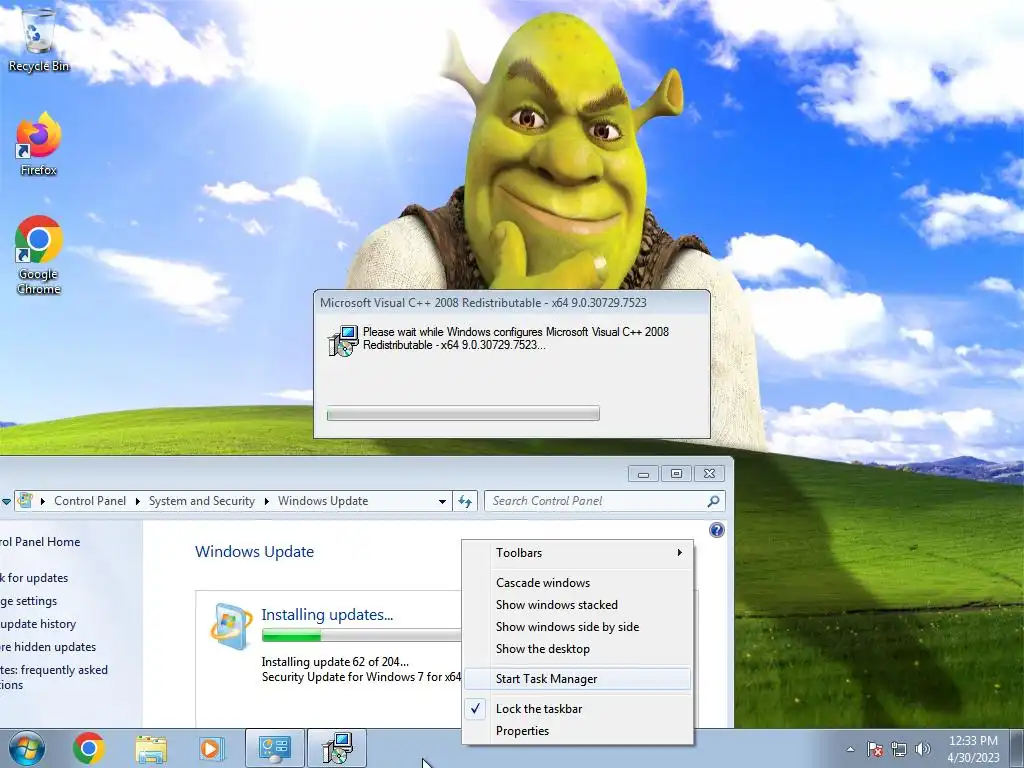Screen dimensions: 1024x768
Task: Maximize the Windows Update window
Action: (676, 473)
